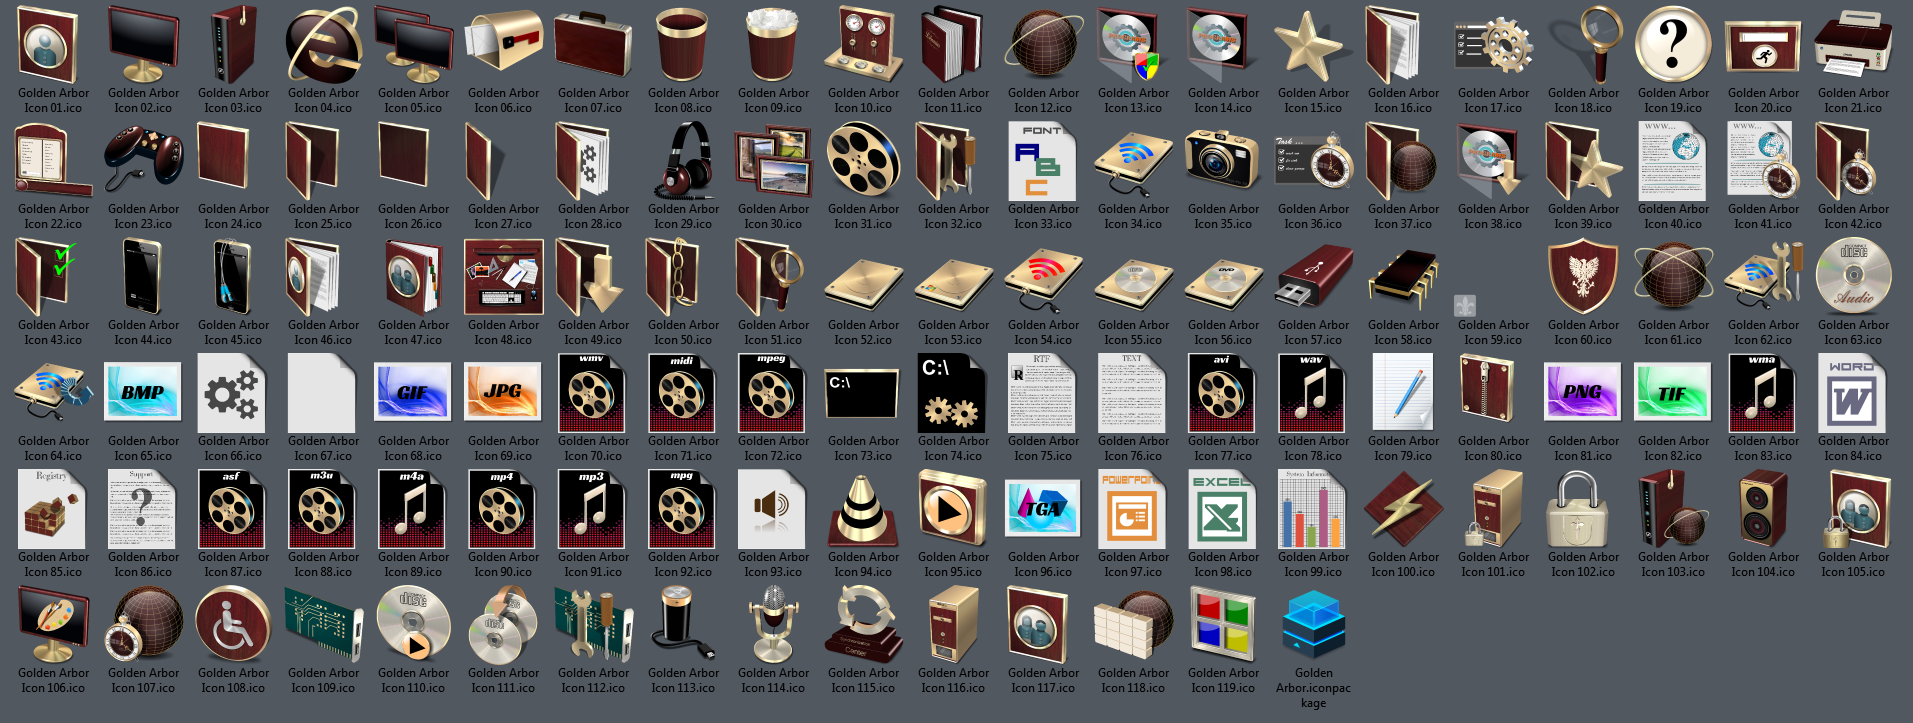Click the blank document icon Icon 67.ico
The height and width of the screenshot is (723, 1913).
(323, 393)
